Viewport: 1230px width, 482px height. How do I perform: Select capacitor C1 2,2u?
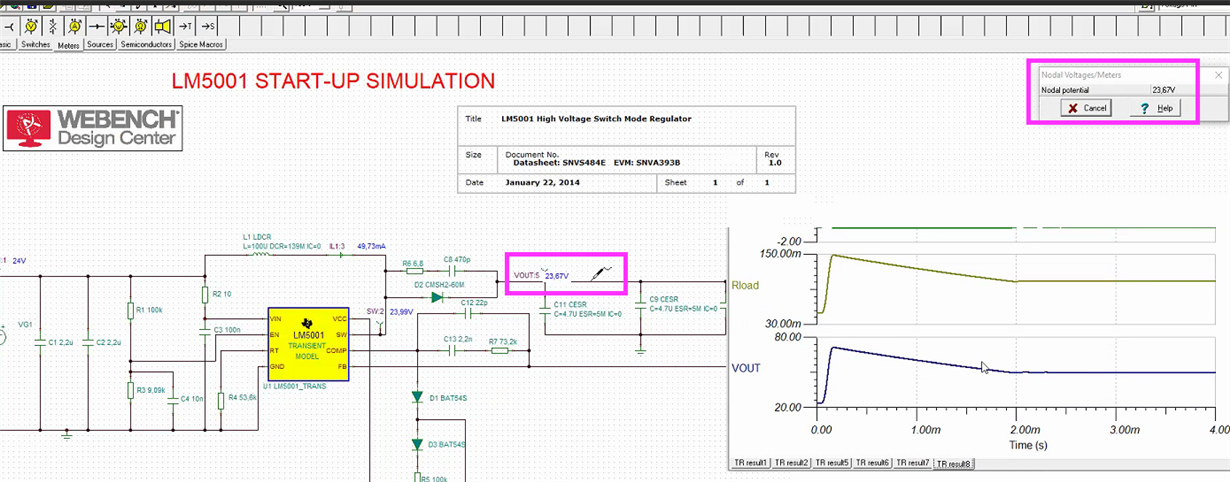coord(55,342)
